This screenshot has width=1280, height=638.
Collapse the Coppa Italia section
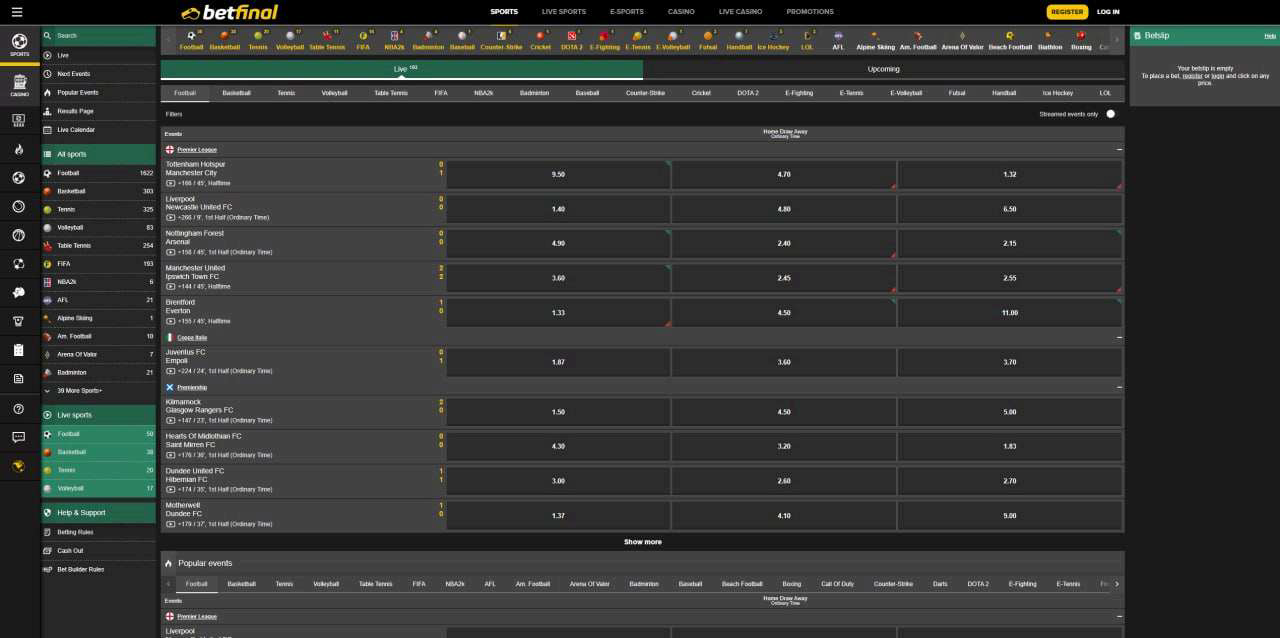(1119, 337)
